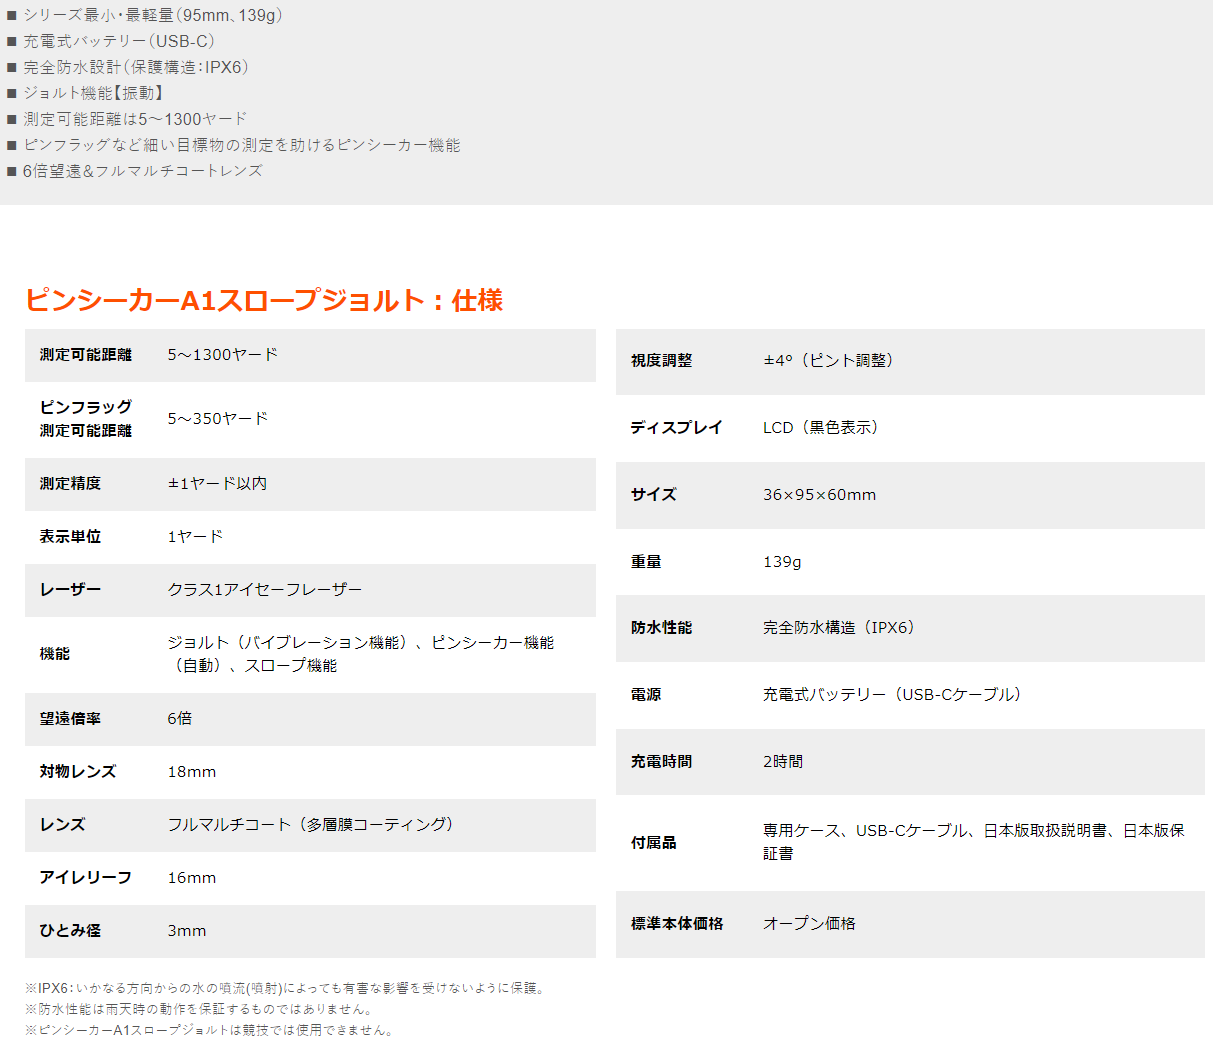Viewport: 1213px width, 1048px height.
Task: Select the value 6倍 in the 望遠倍率 row
Action: click(x=180, y=719)
